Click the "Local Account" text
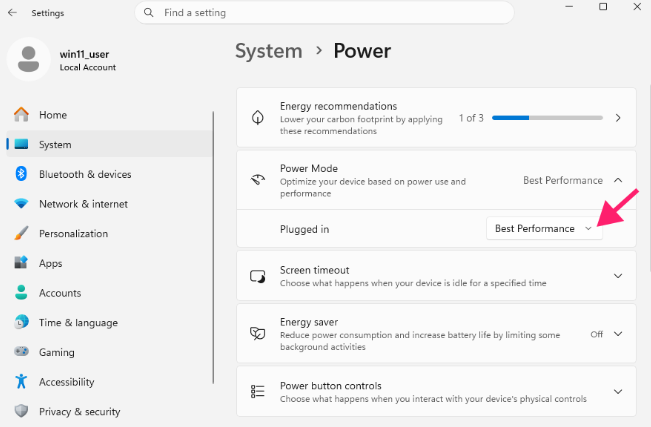The width and height of the screenshot is (651, 427). click(x=88, y=67)
